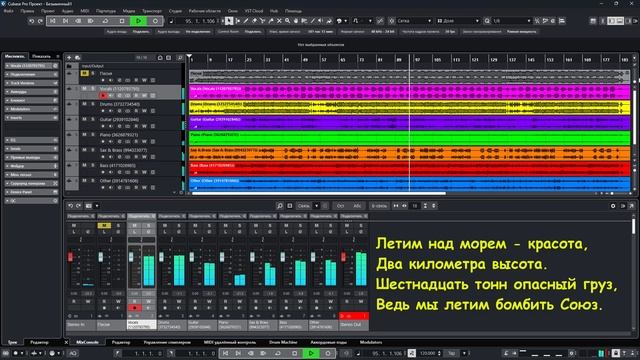Select the Zoom magnifier tool
Screen dimensions: 640x360
coord(287,21)
